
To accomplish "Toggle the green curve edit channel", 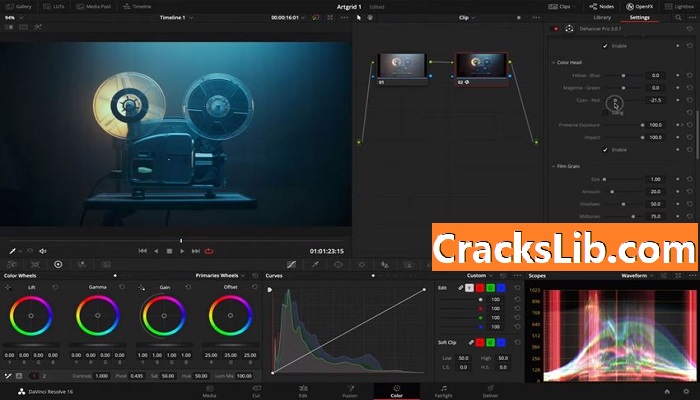I will point(491,288).
